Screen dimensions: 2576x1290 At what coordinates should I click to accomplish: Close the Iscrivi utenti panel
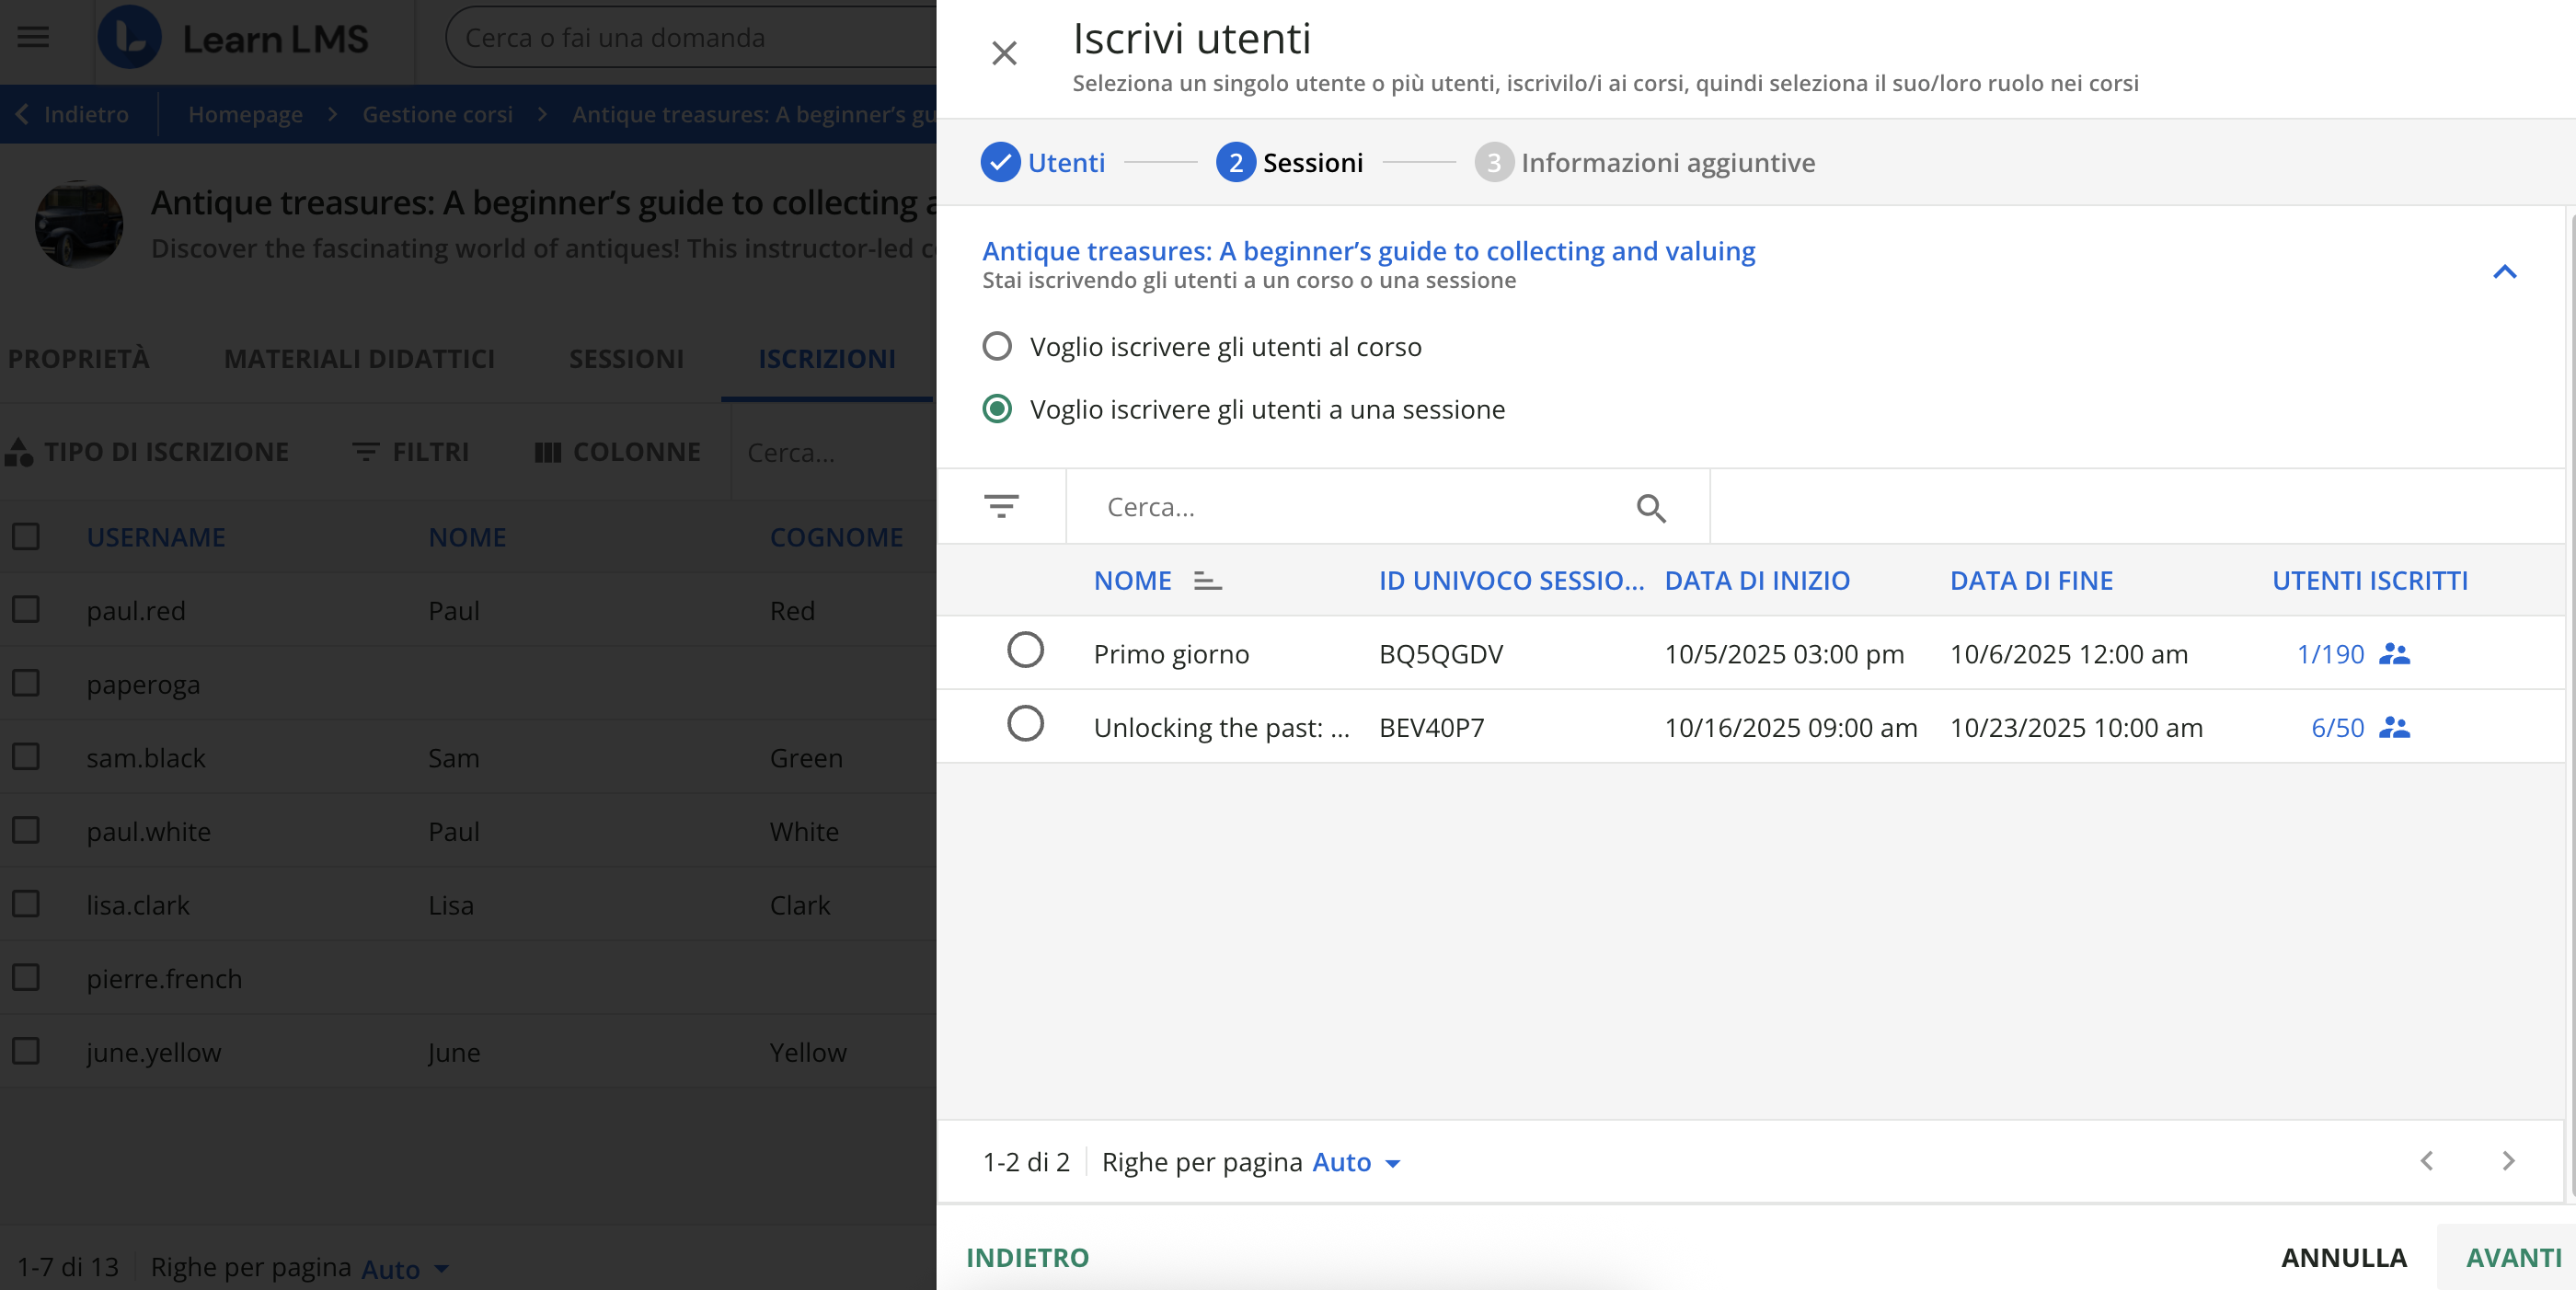(x=1003, y=53)
